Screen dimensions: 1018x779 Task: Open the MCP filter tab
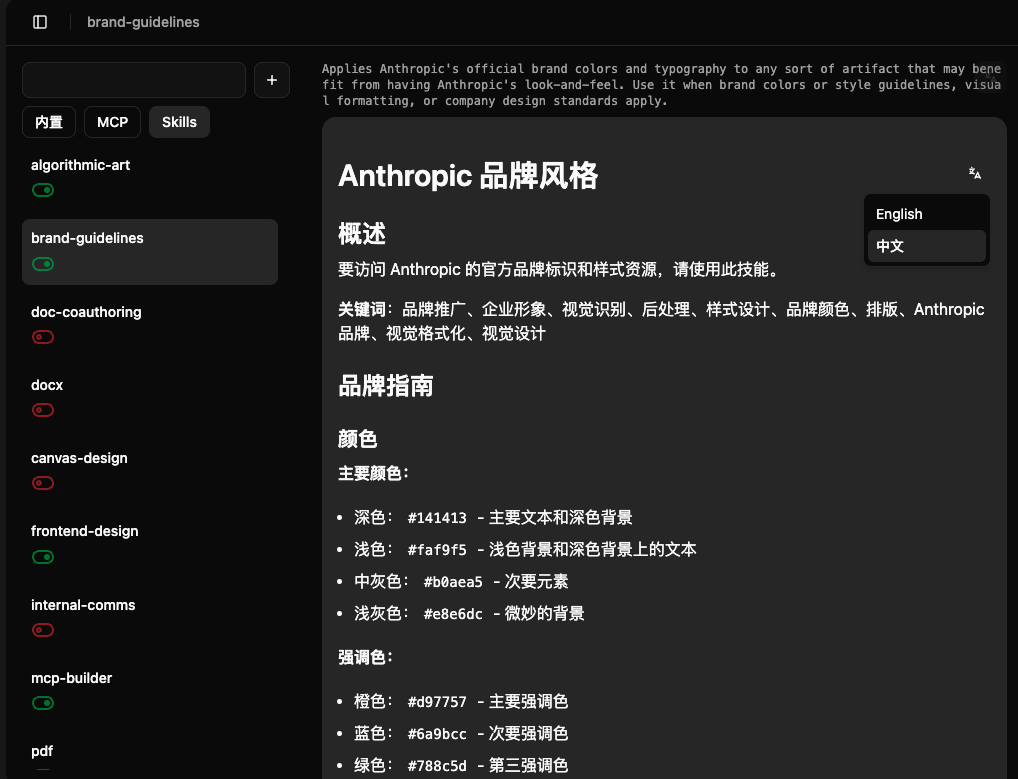(x=112, y=121)
